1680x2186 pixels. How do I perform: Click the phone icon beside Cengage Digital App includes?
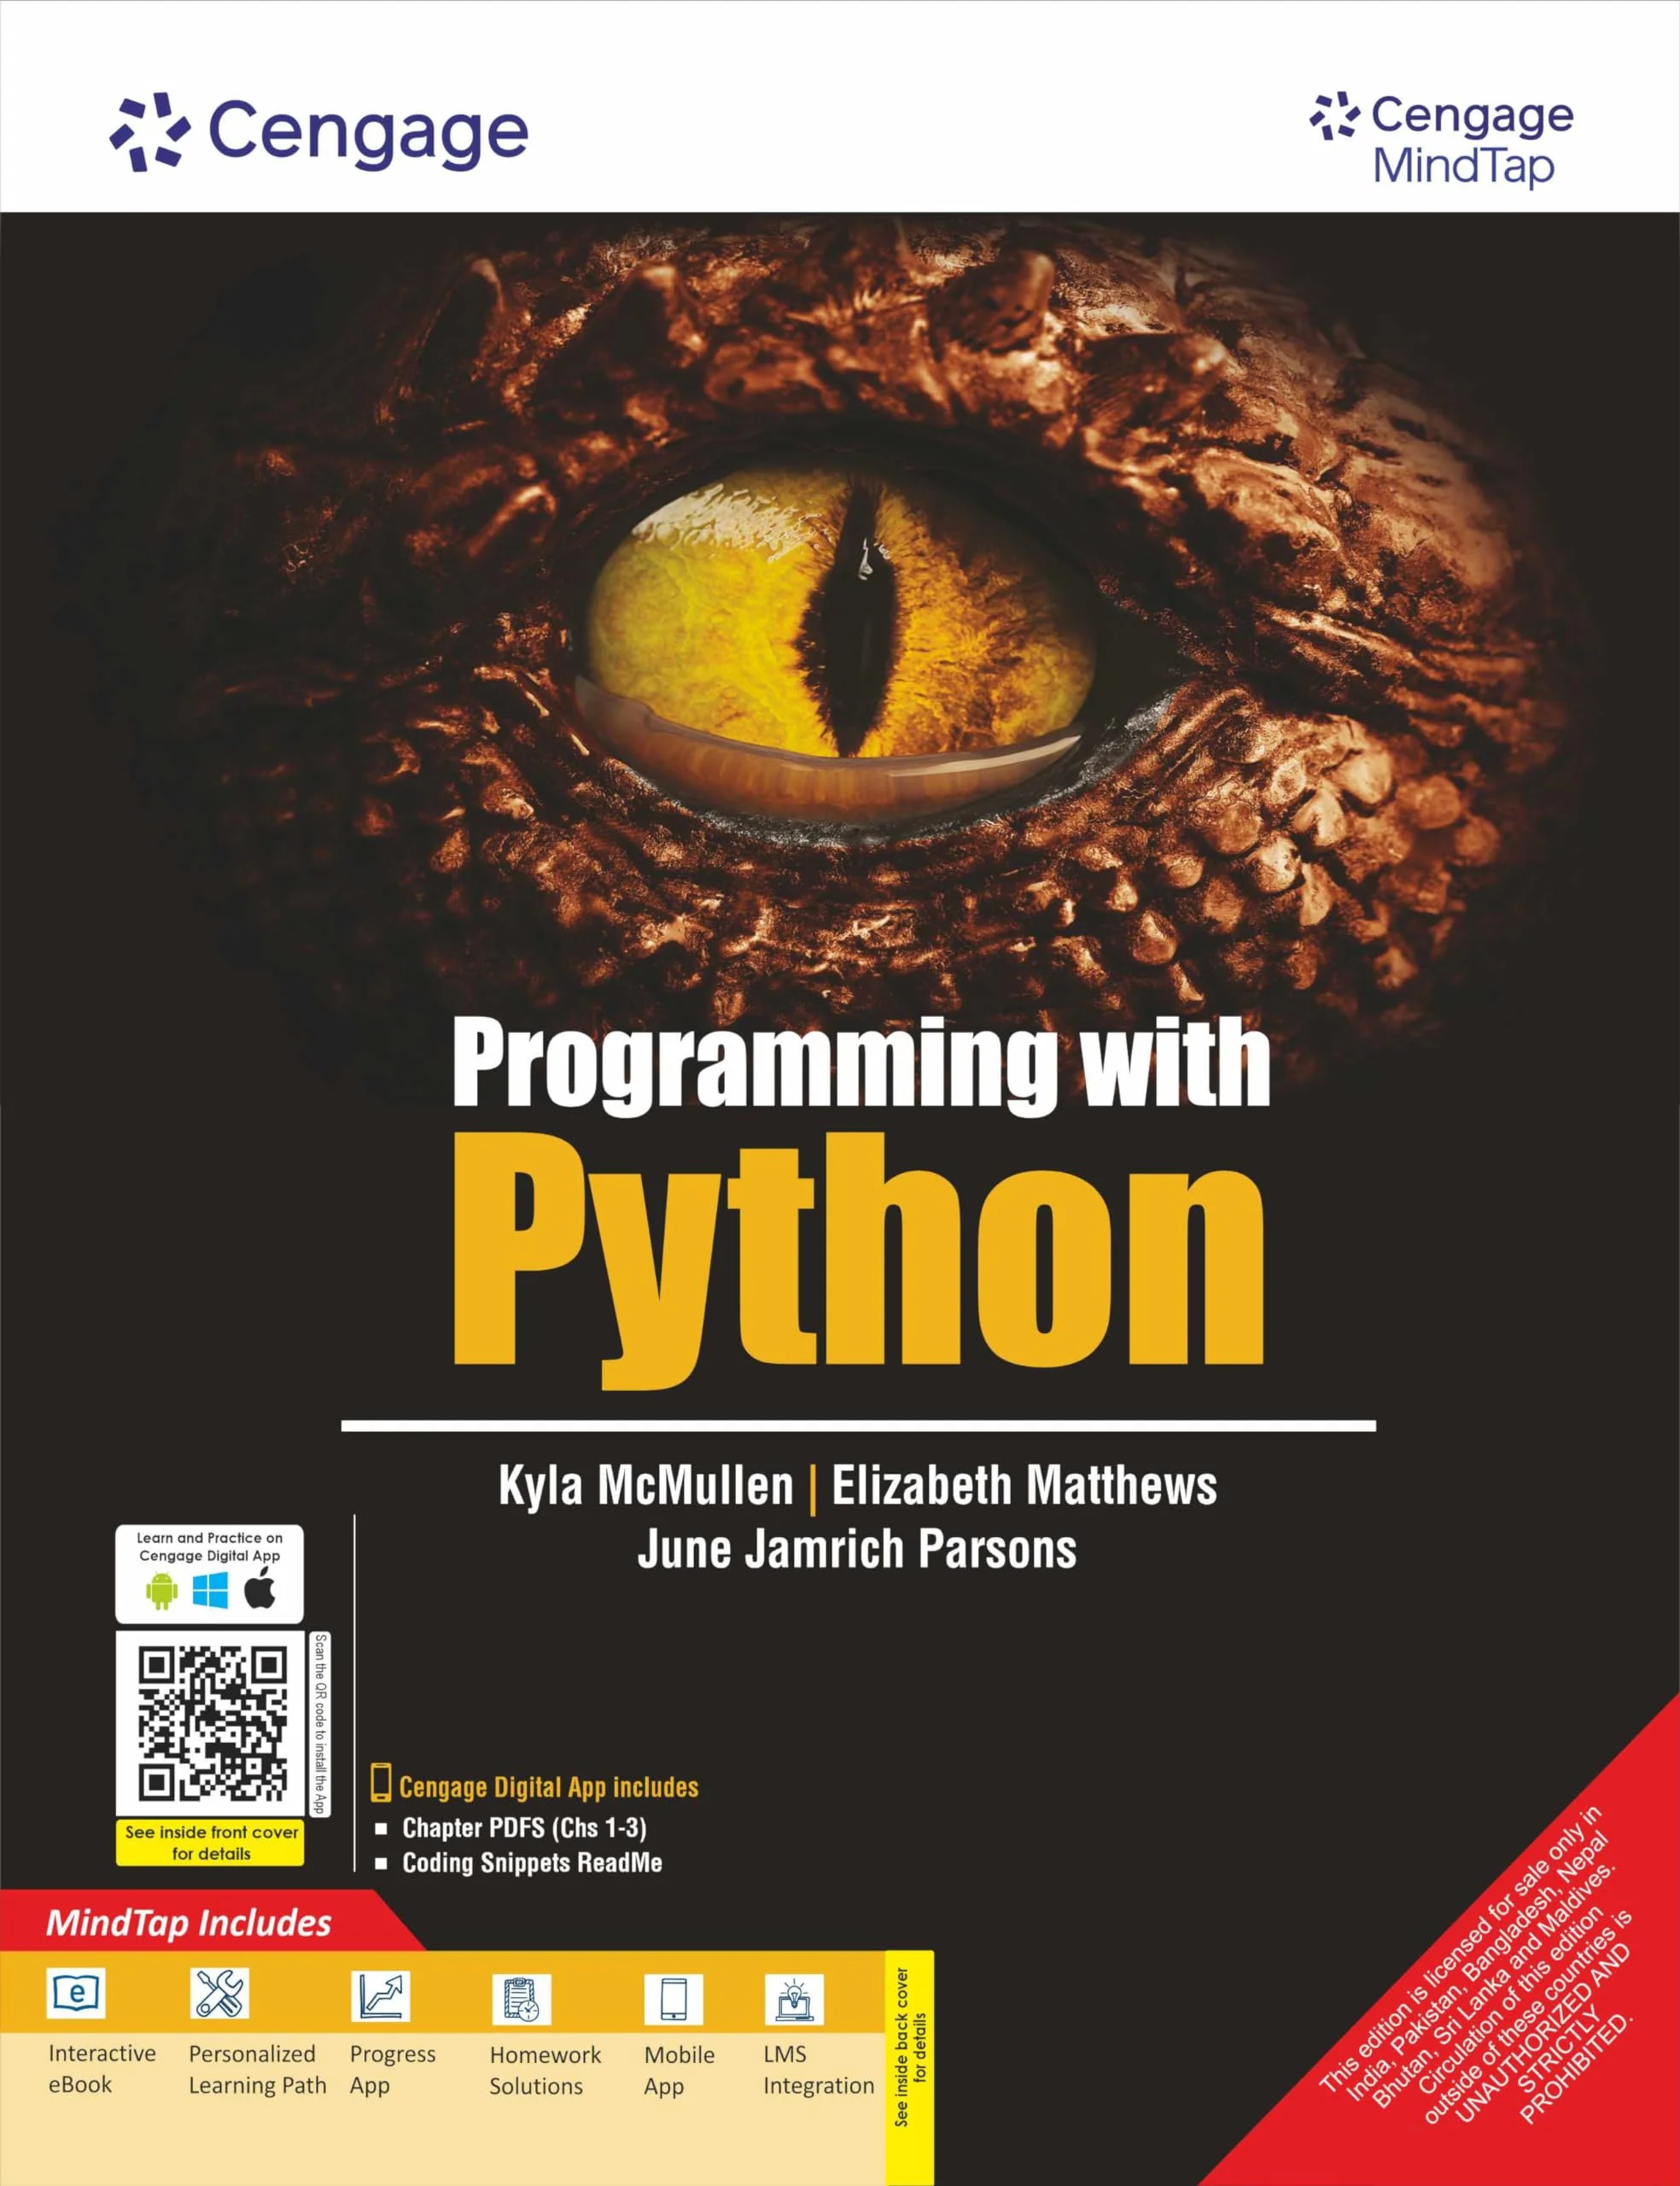[380, 1784]
